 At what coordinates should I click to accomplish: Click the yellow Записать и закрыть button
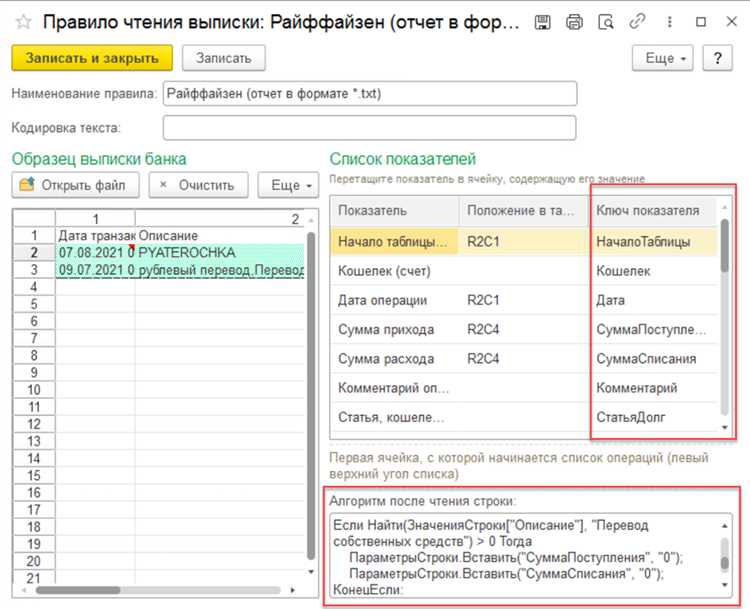pyautogui.click(x=92, y=58)
